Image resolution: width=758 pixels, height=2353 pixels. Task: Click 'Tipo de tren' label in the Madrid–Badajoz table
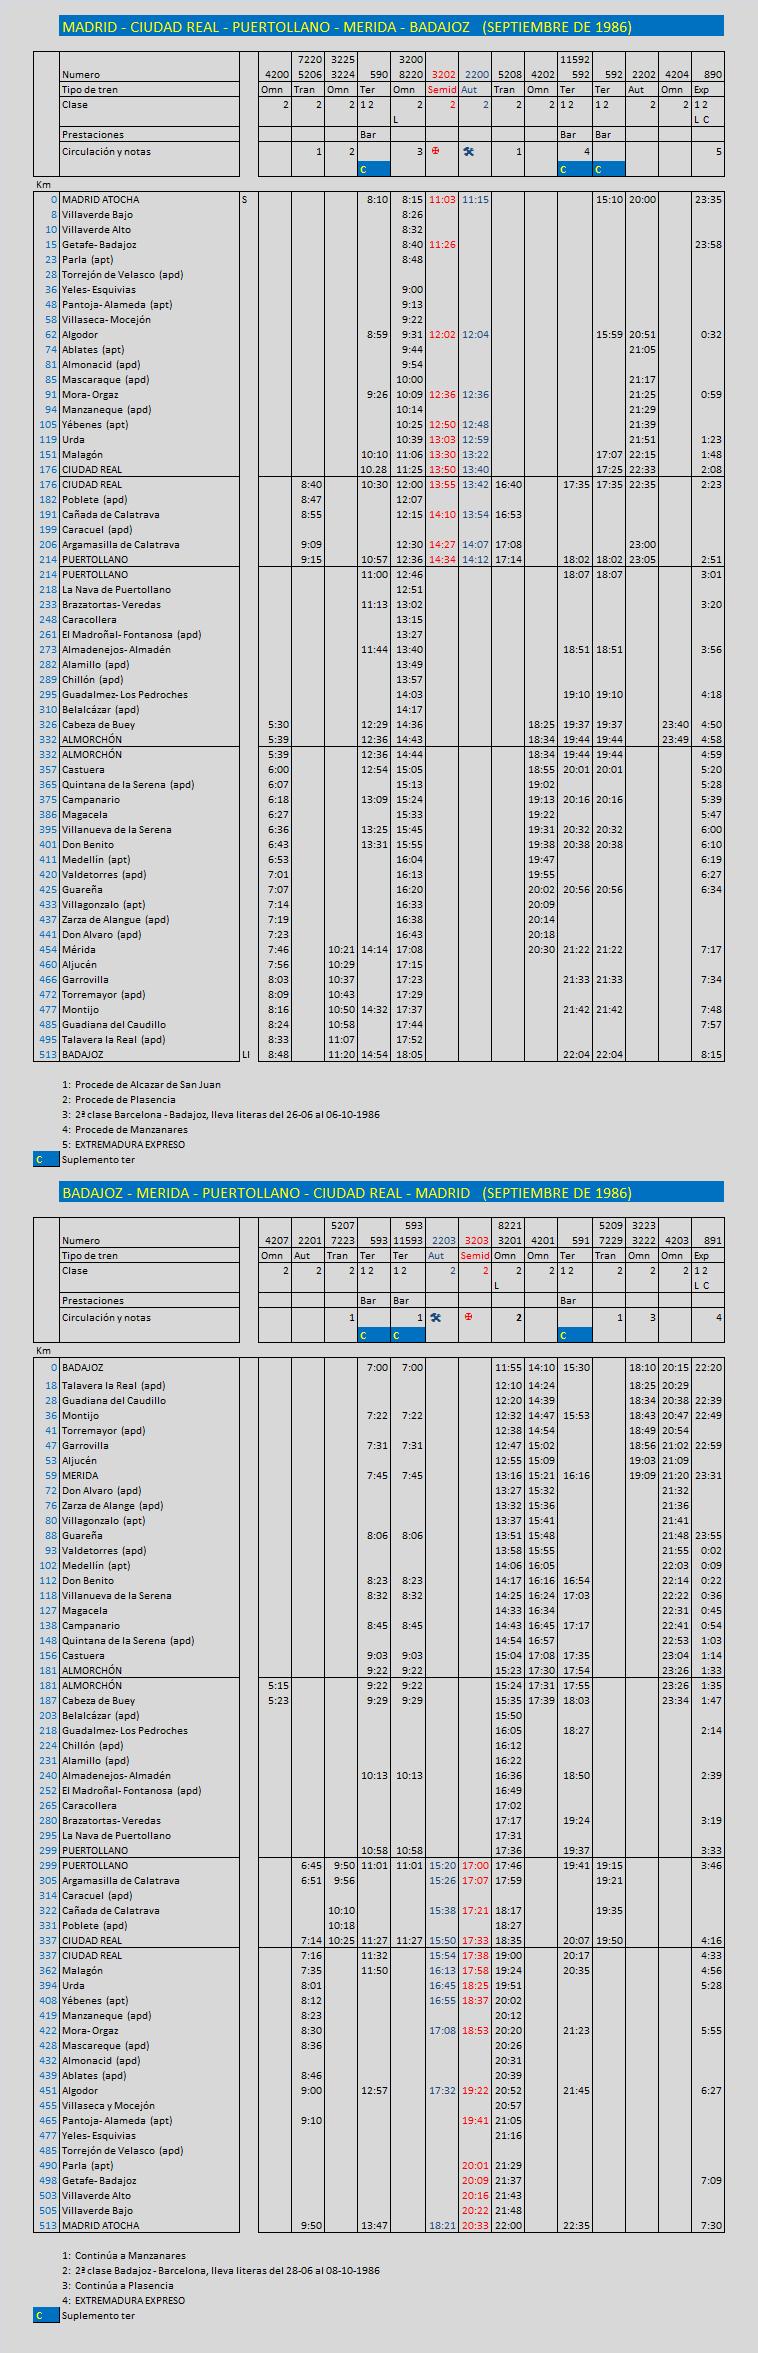point(90,89)
